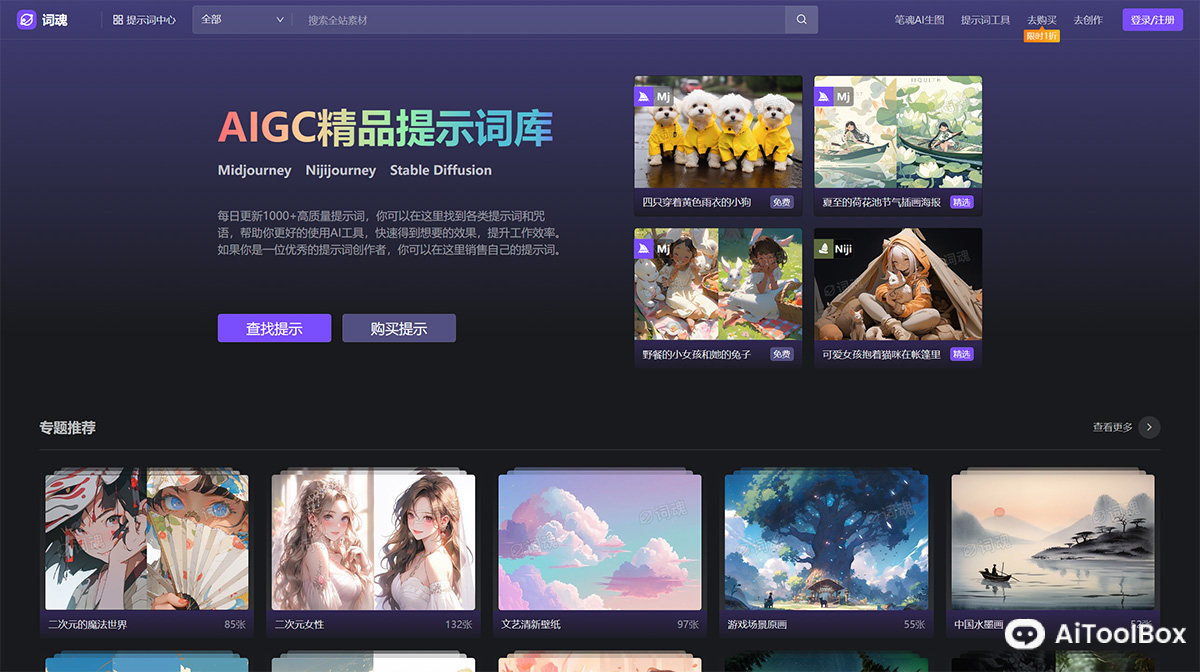Screen dimensions: 1200x672
Task: Open the yellow raincoat puppies thumbnail
Action: pyautogui.click(x=718, y=131)
